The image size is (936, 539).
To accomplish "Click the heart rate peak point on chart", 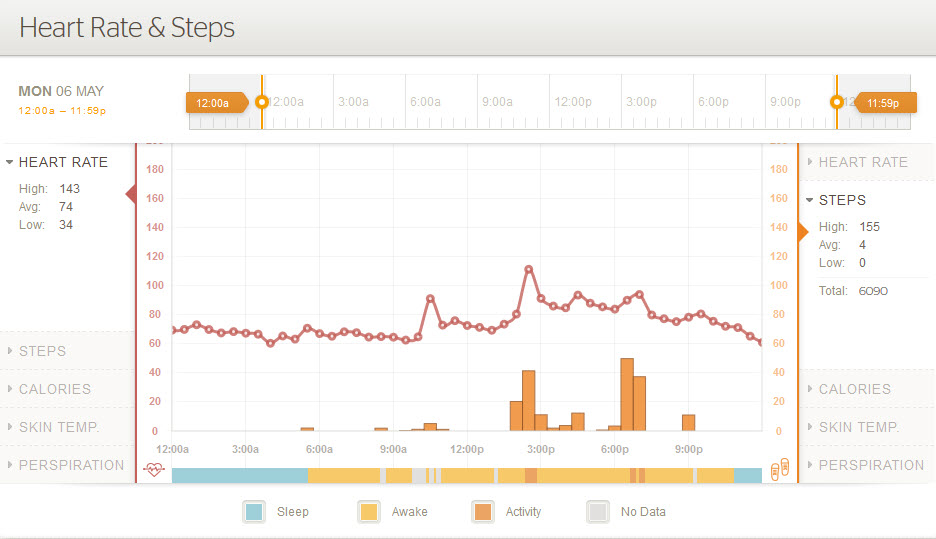I will coord(529,269).
